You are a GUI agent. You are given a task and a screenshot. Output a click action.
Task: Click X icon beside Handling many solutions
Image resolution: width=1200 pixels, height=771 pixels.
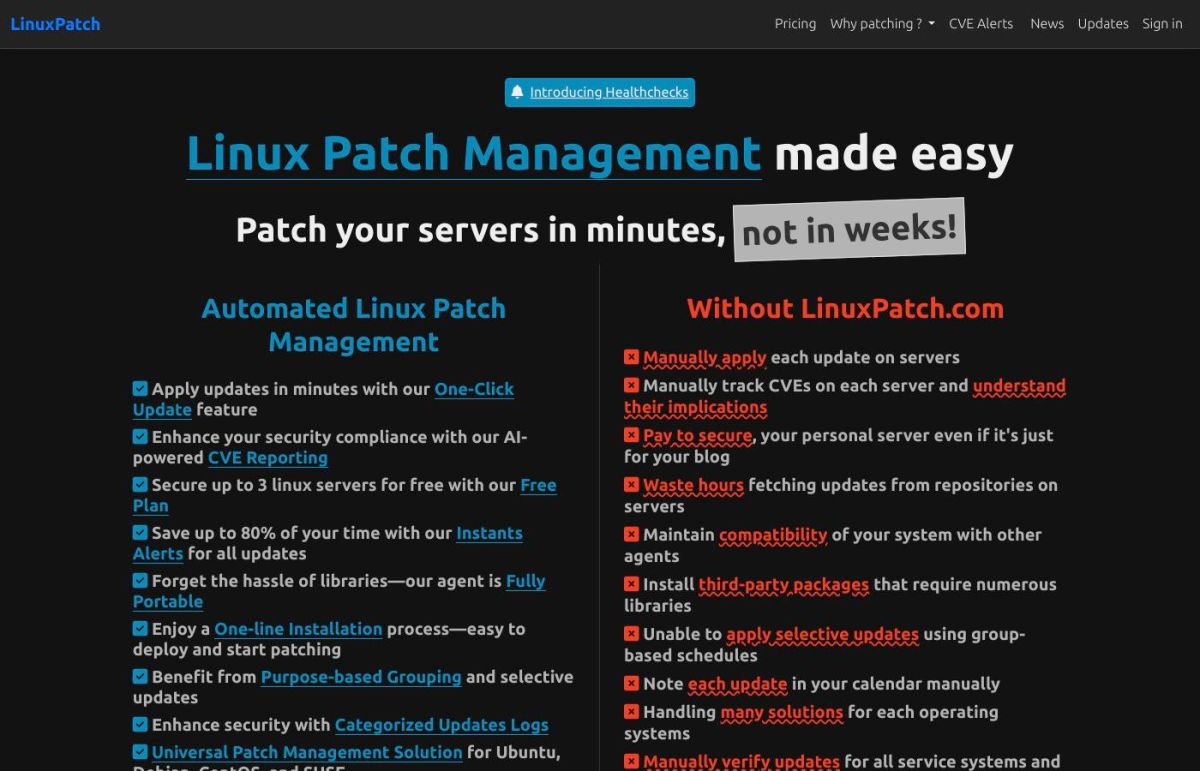pos(631,711)
